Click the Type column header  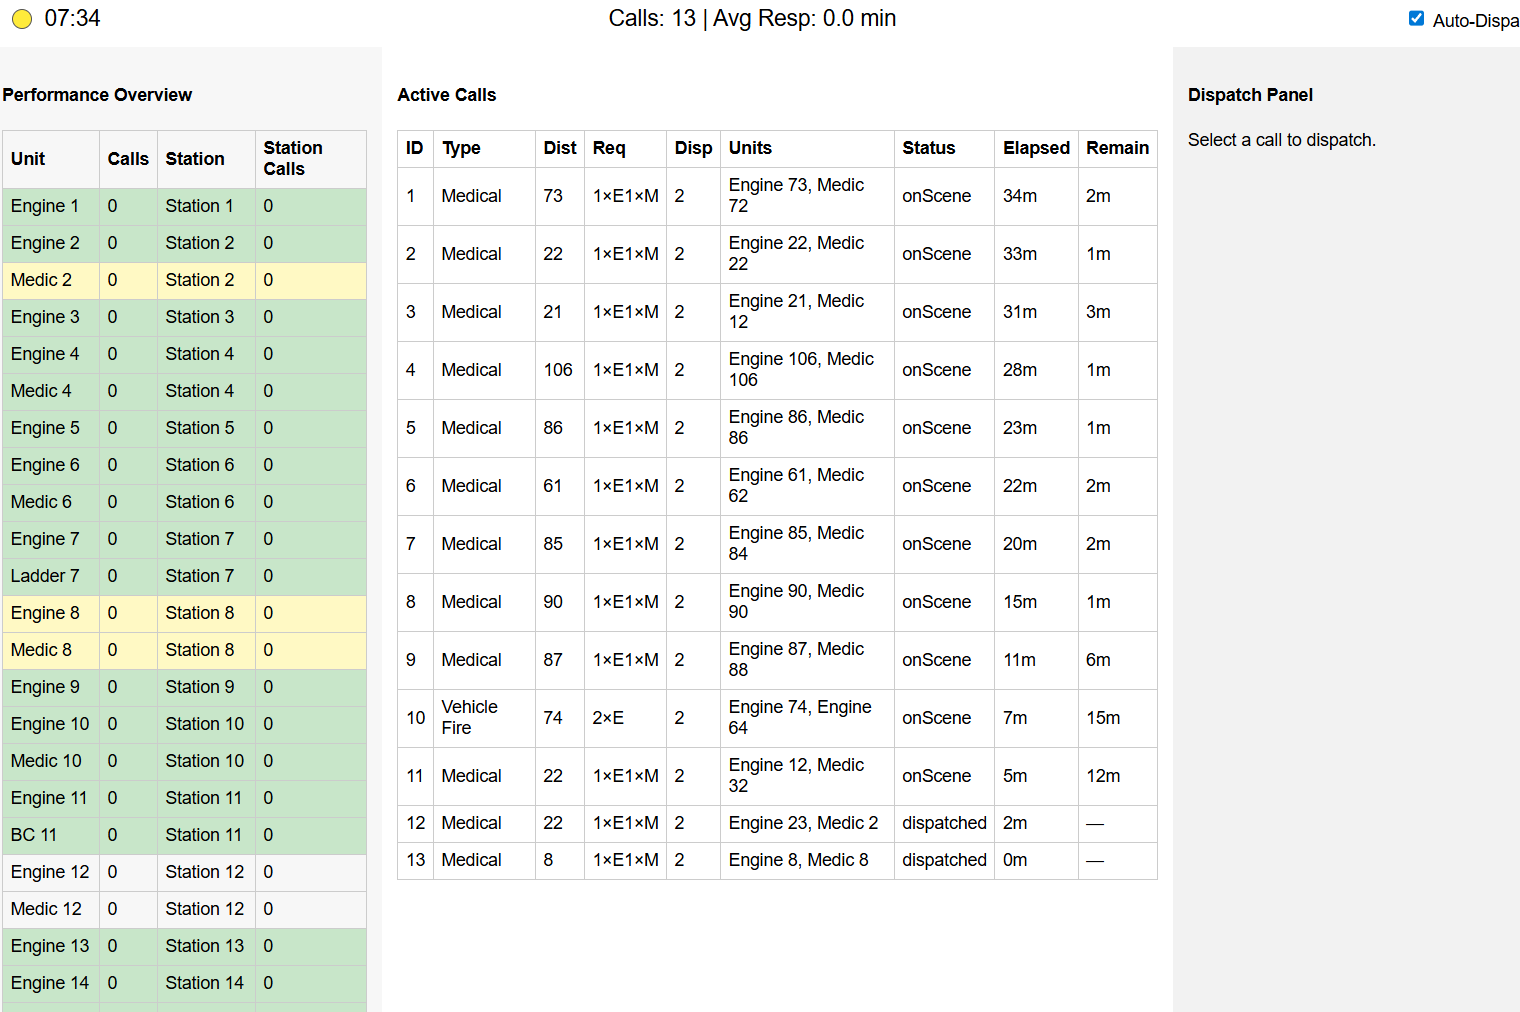(x=461, y=148)
